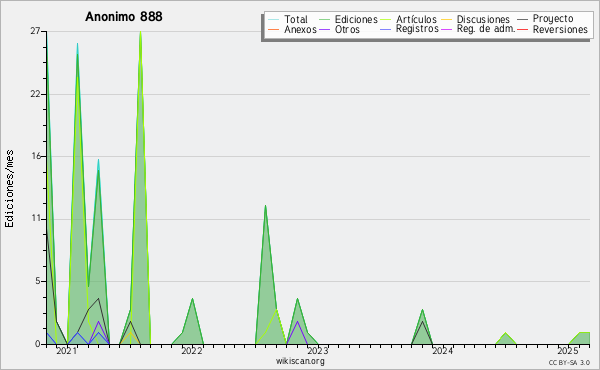Click the red line swatch for Reversiones
600x370 pixels.
pos(522,29)
